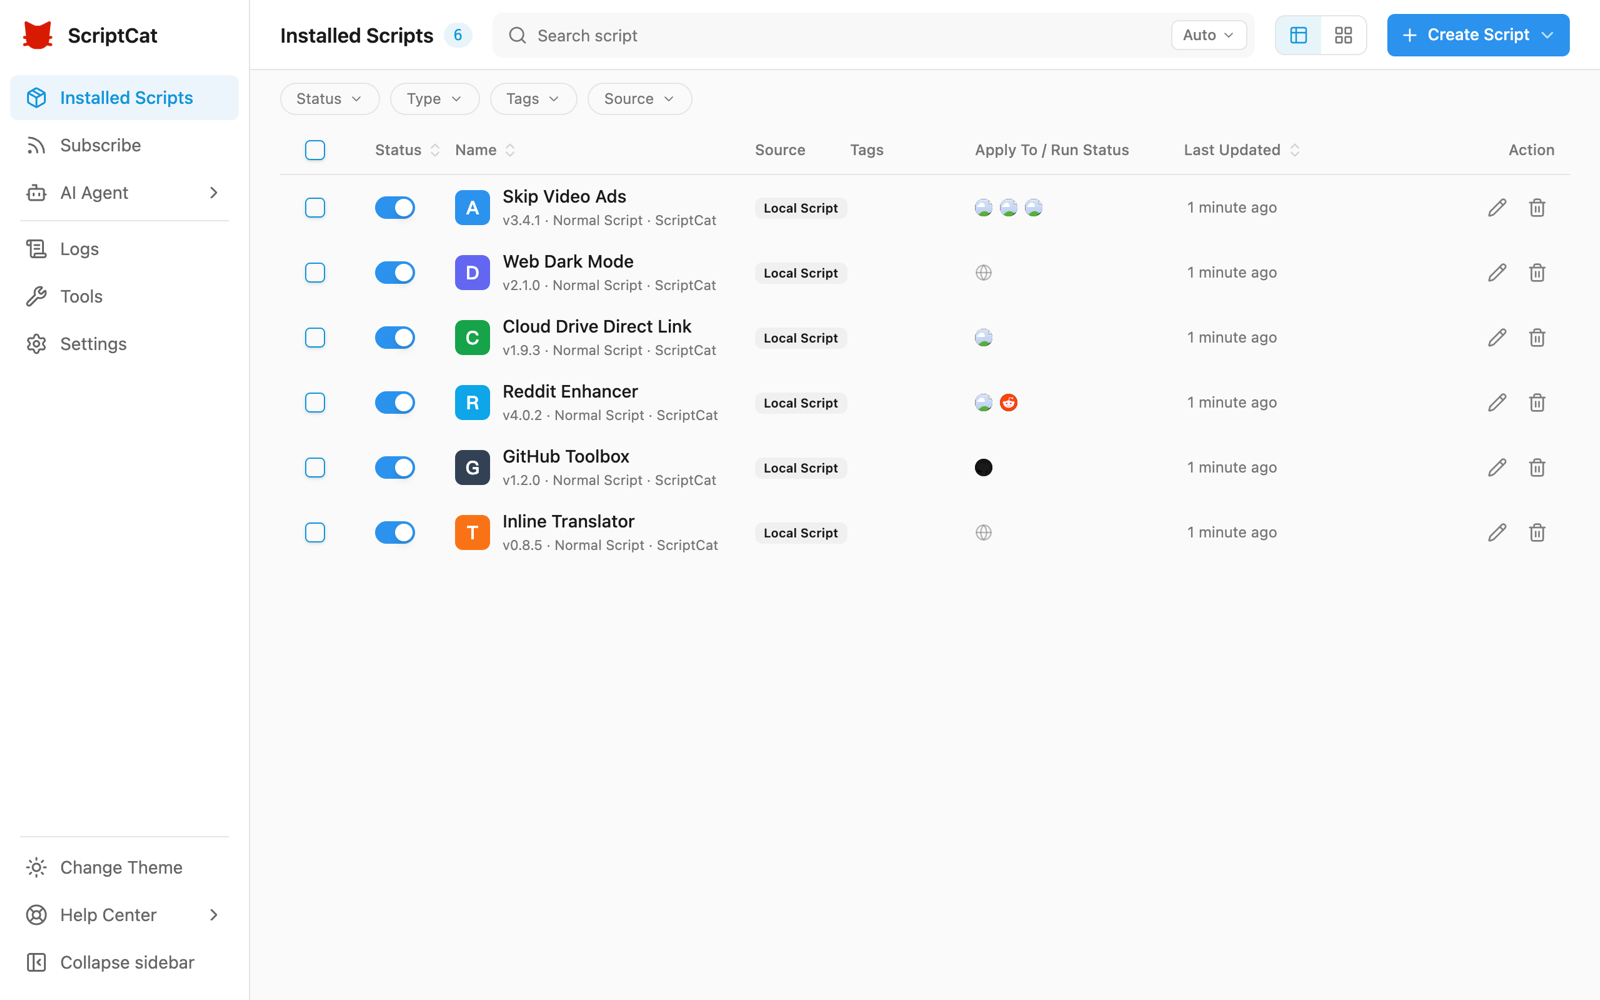Click the letter R icon of Reddit Enhancer
Image resolution: width=1600 pixels, height=1000 pixels.
(x=472, y=403)
